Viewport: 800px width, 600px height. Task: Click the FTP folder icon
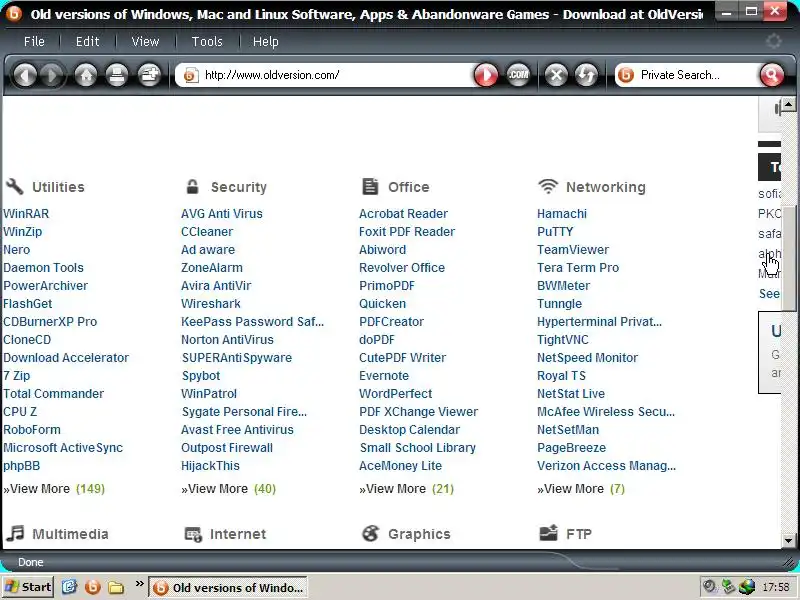pyautogui.click(x=548, y=533)
